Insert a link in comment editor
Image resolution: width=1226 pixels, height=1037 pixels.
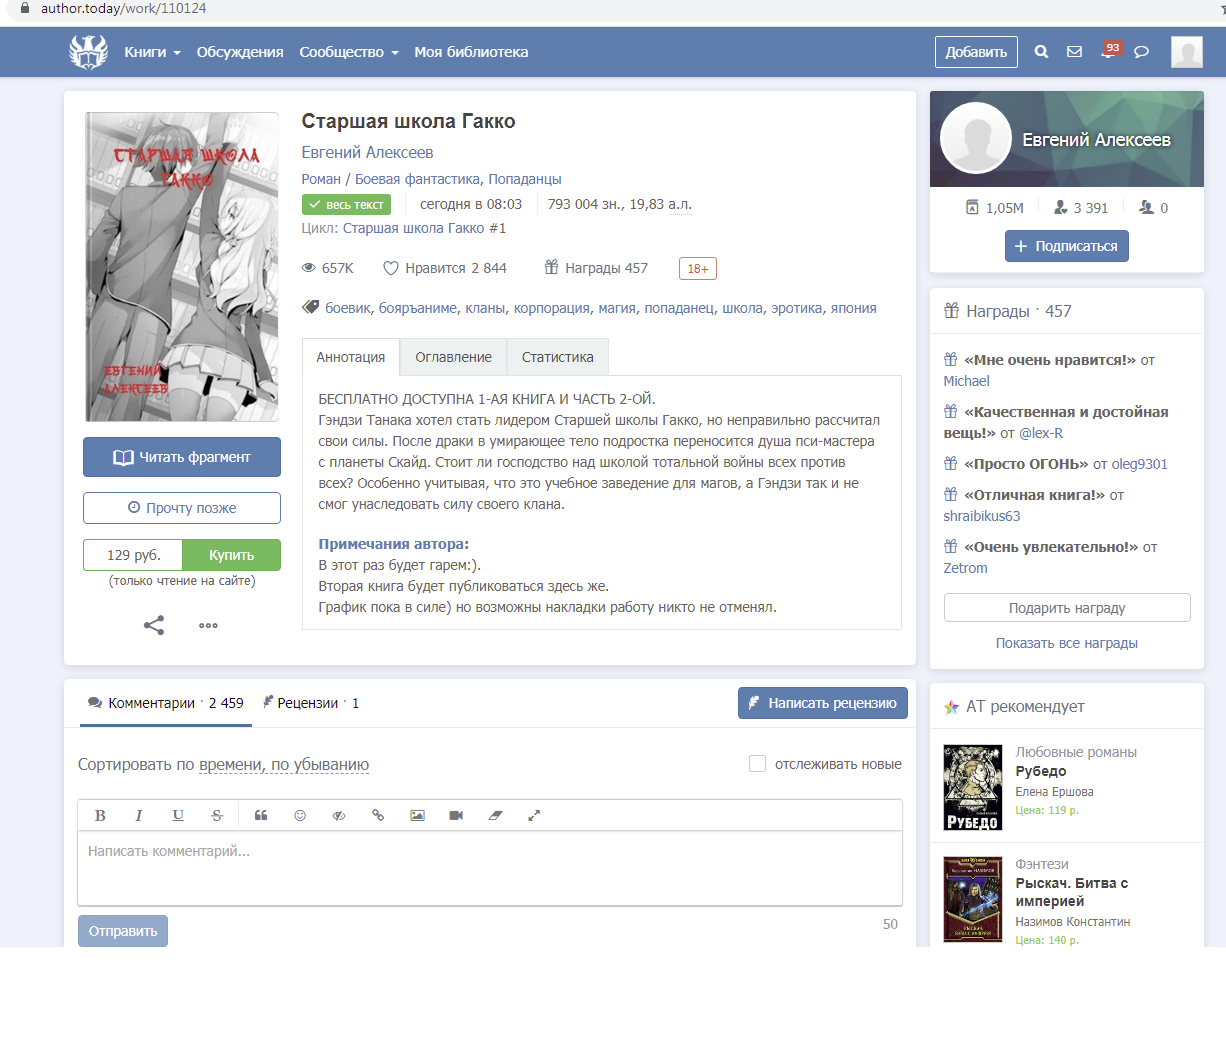[378, 816]
